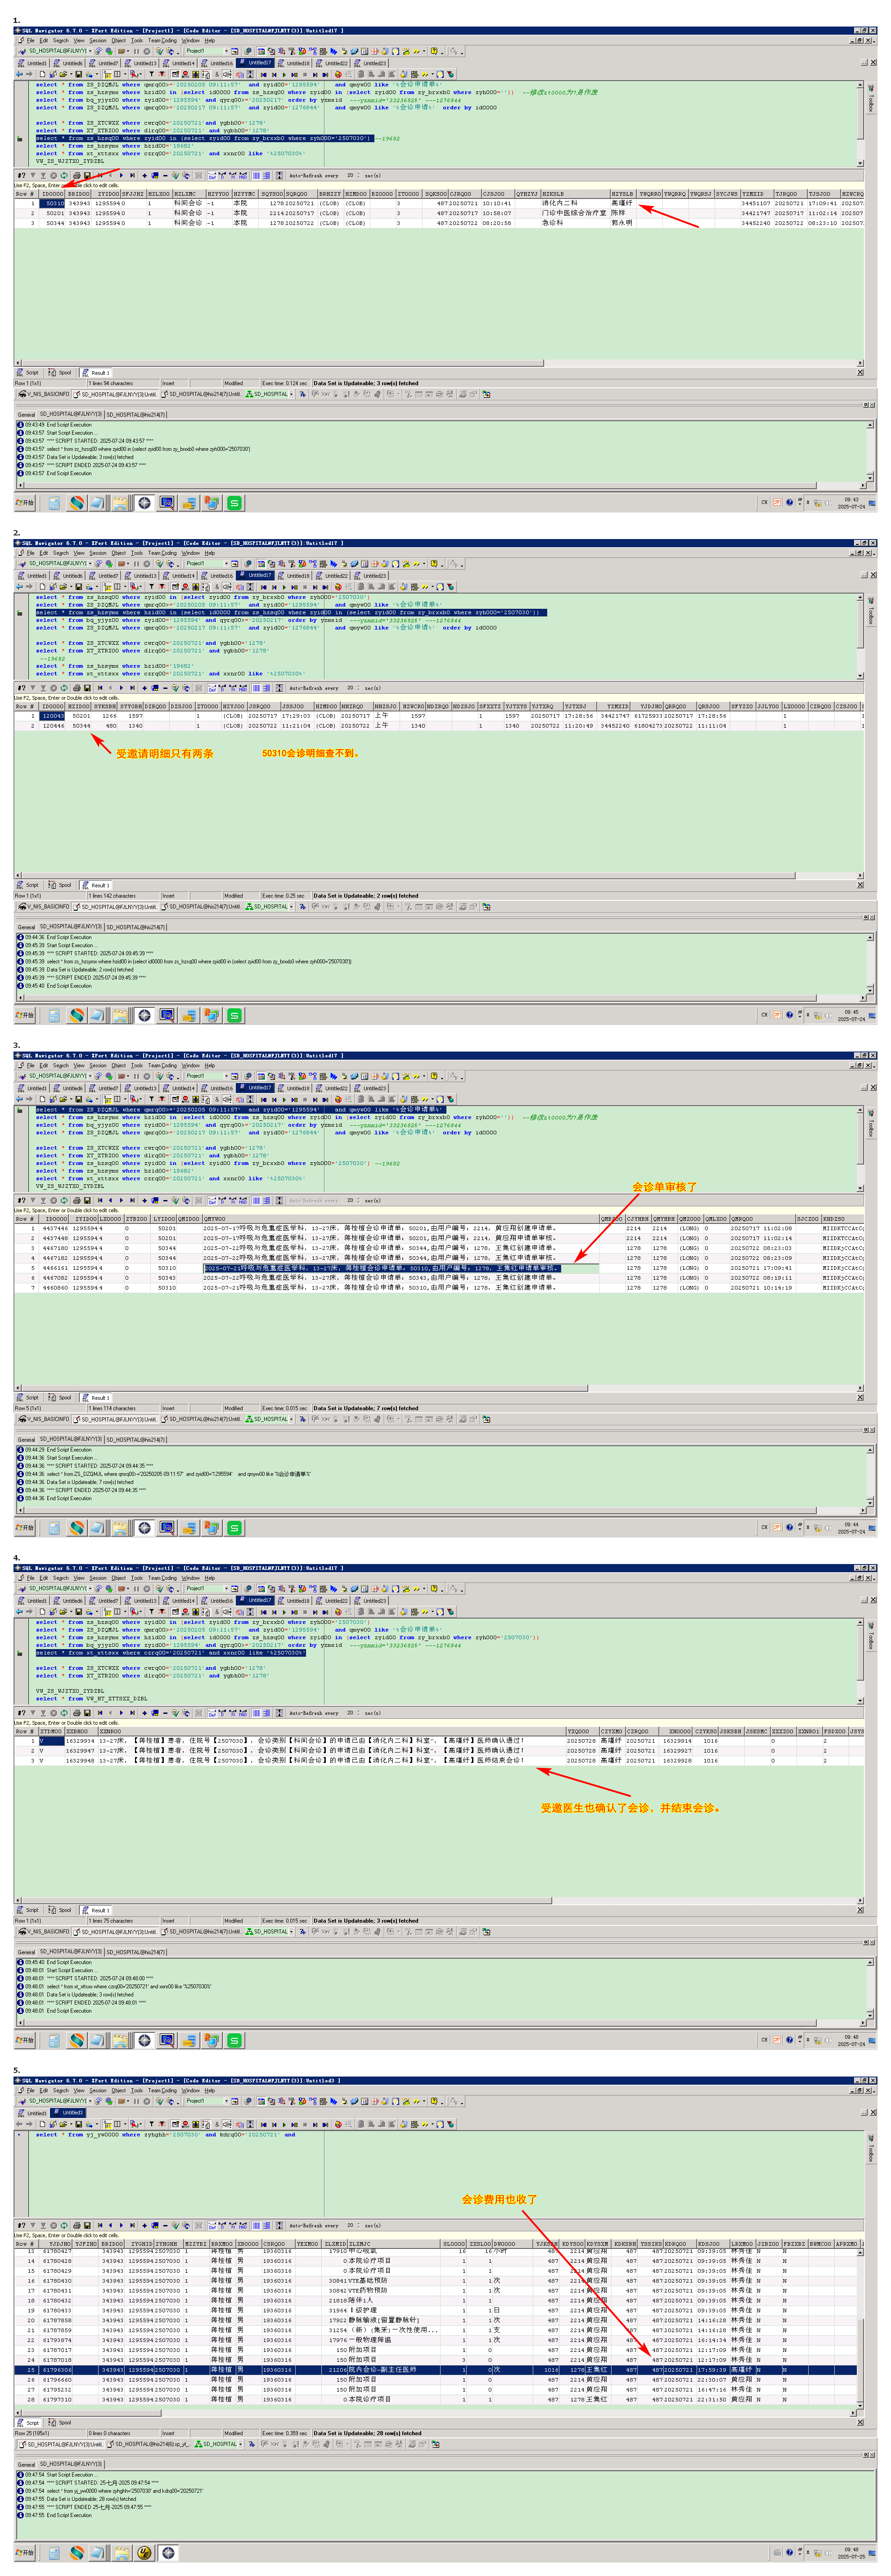In screenshot 1, open the File menu
This screenshot has width=891, height=2576.
[x=30, y=41]
